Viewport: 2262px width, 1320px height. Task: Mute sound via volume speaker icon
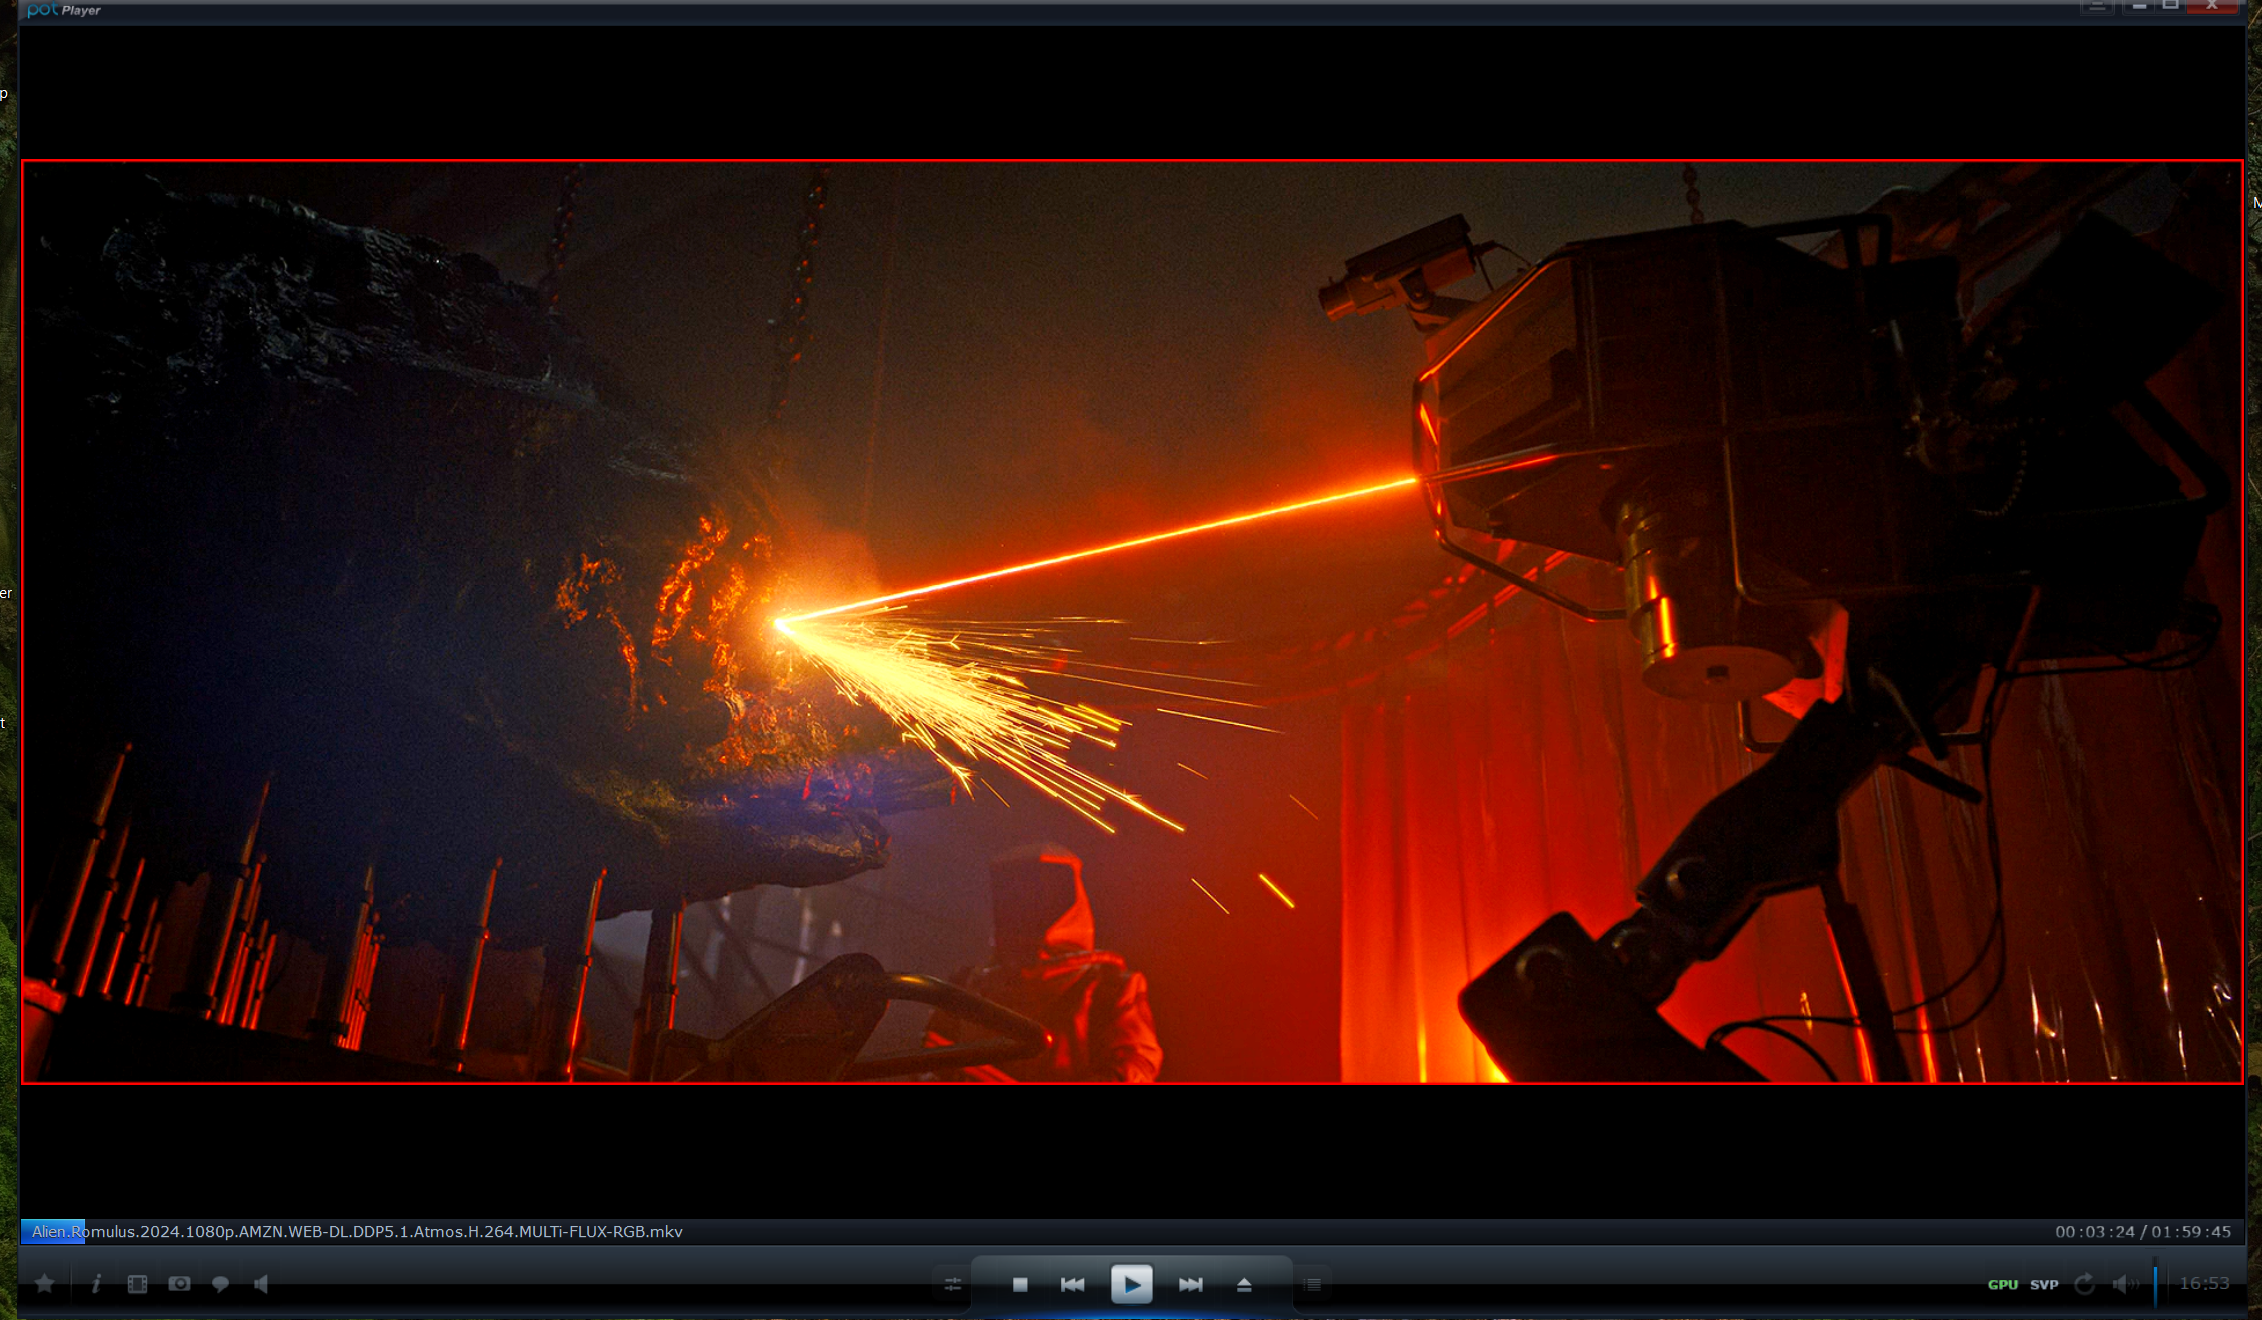point(2124,1284)
